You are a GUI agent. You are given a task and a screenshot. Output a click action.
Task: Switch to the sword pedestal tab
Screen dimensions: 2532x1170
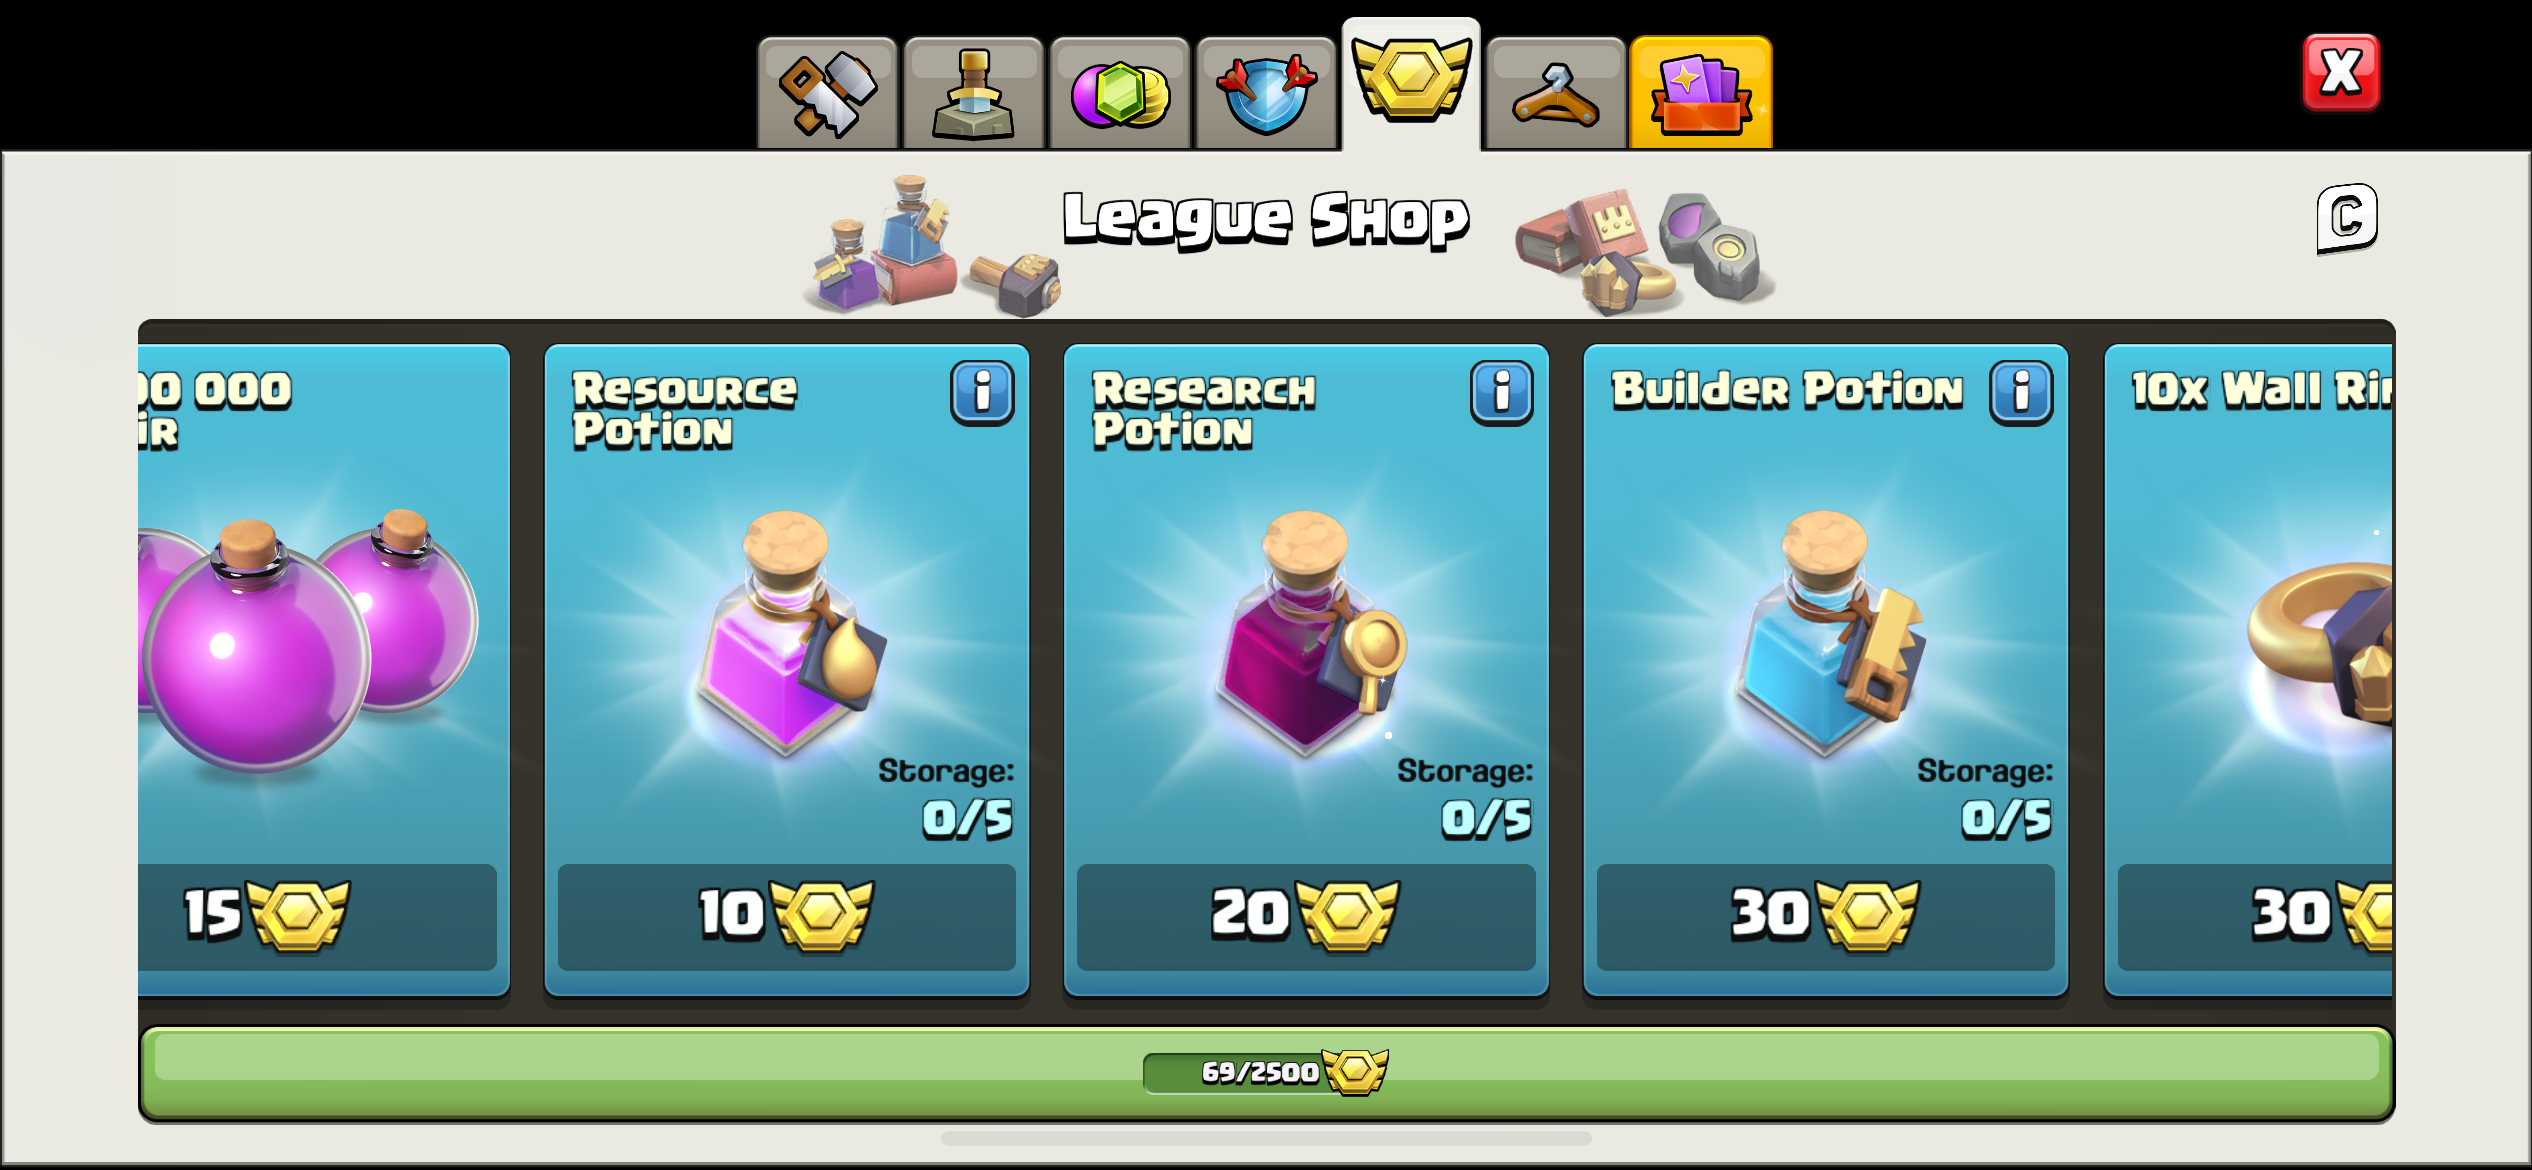pyautogui.click(x=973, y=93)
